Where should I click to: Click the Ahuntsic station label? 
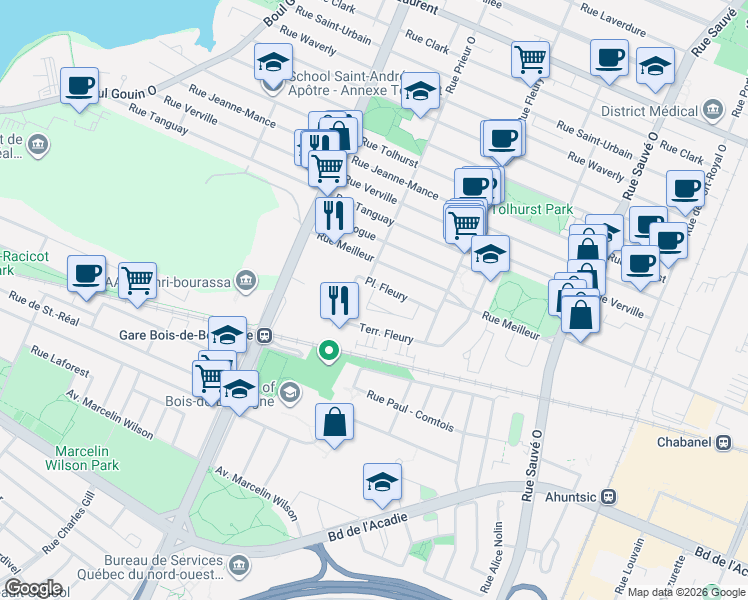pyautogui.click(x=571, y=497)
